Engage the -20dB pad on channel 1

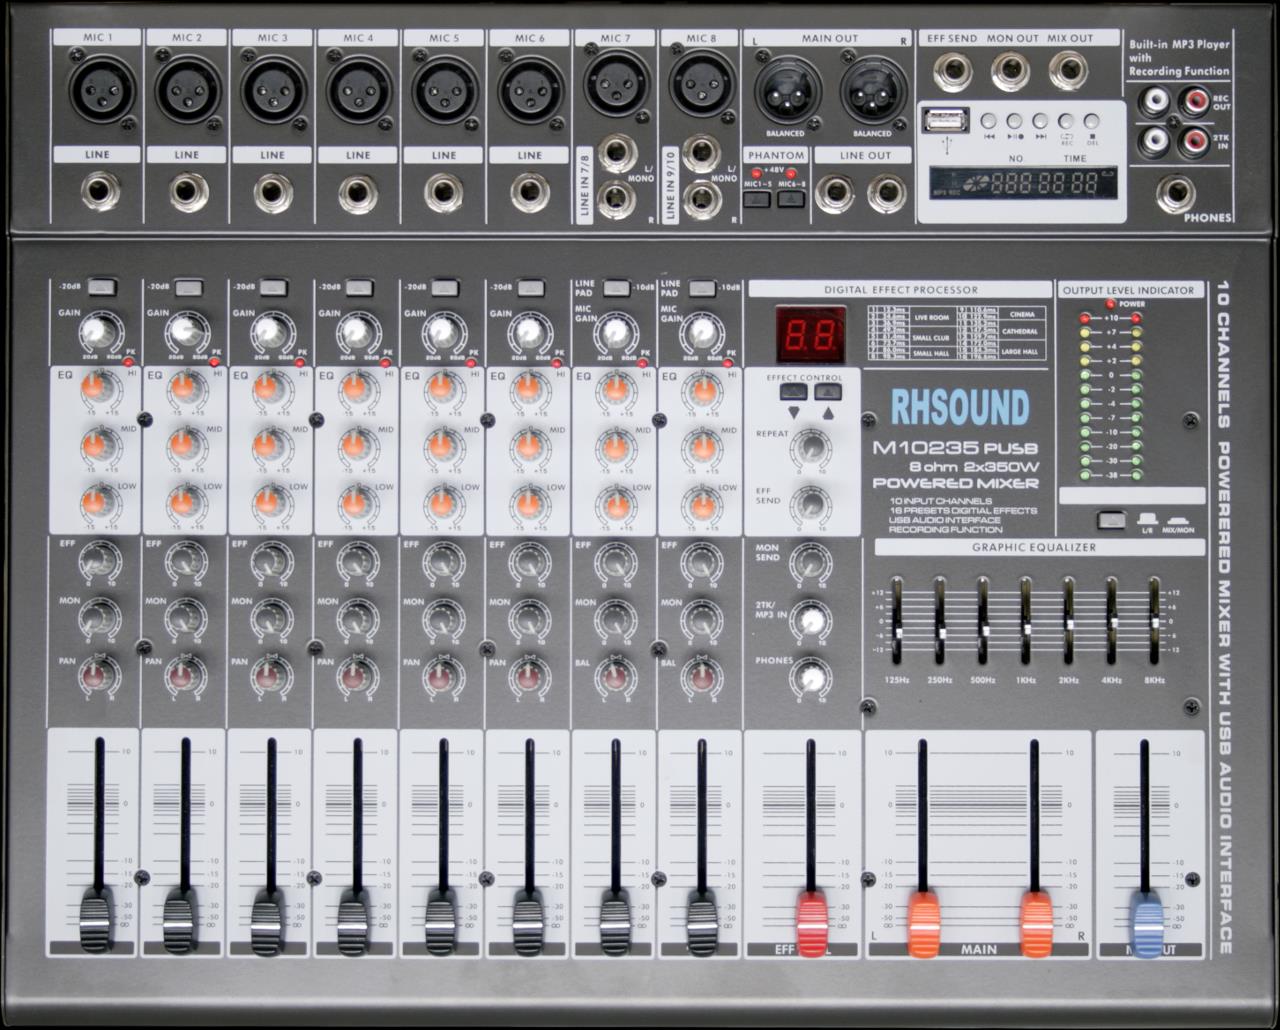click(x=102, y=287)
